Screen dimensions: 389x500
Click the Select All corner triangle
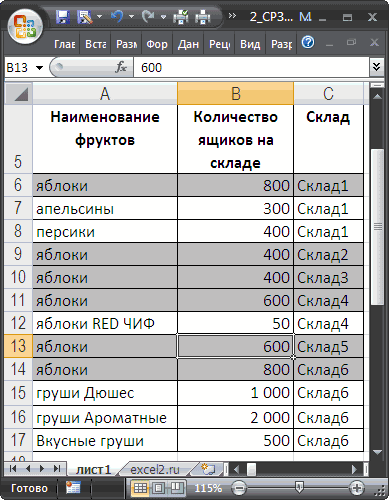(x=19, y=94)
